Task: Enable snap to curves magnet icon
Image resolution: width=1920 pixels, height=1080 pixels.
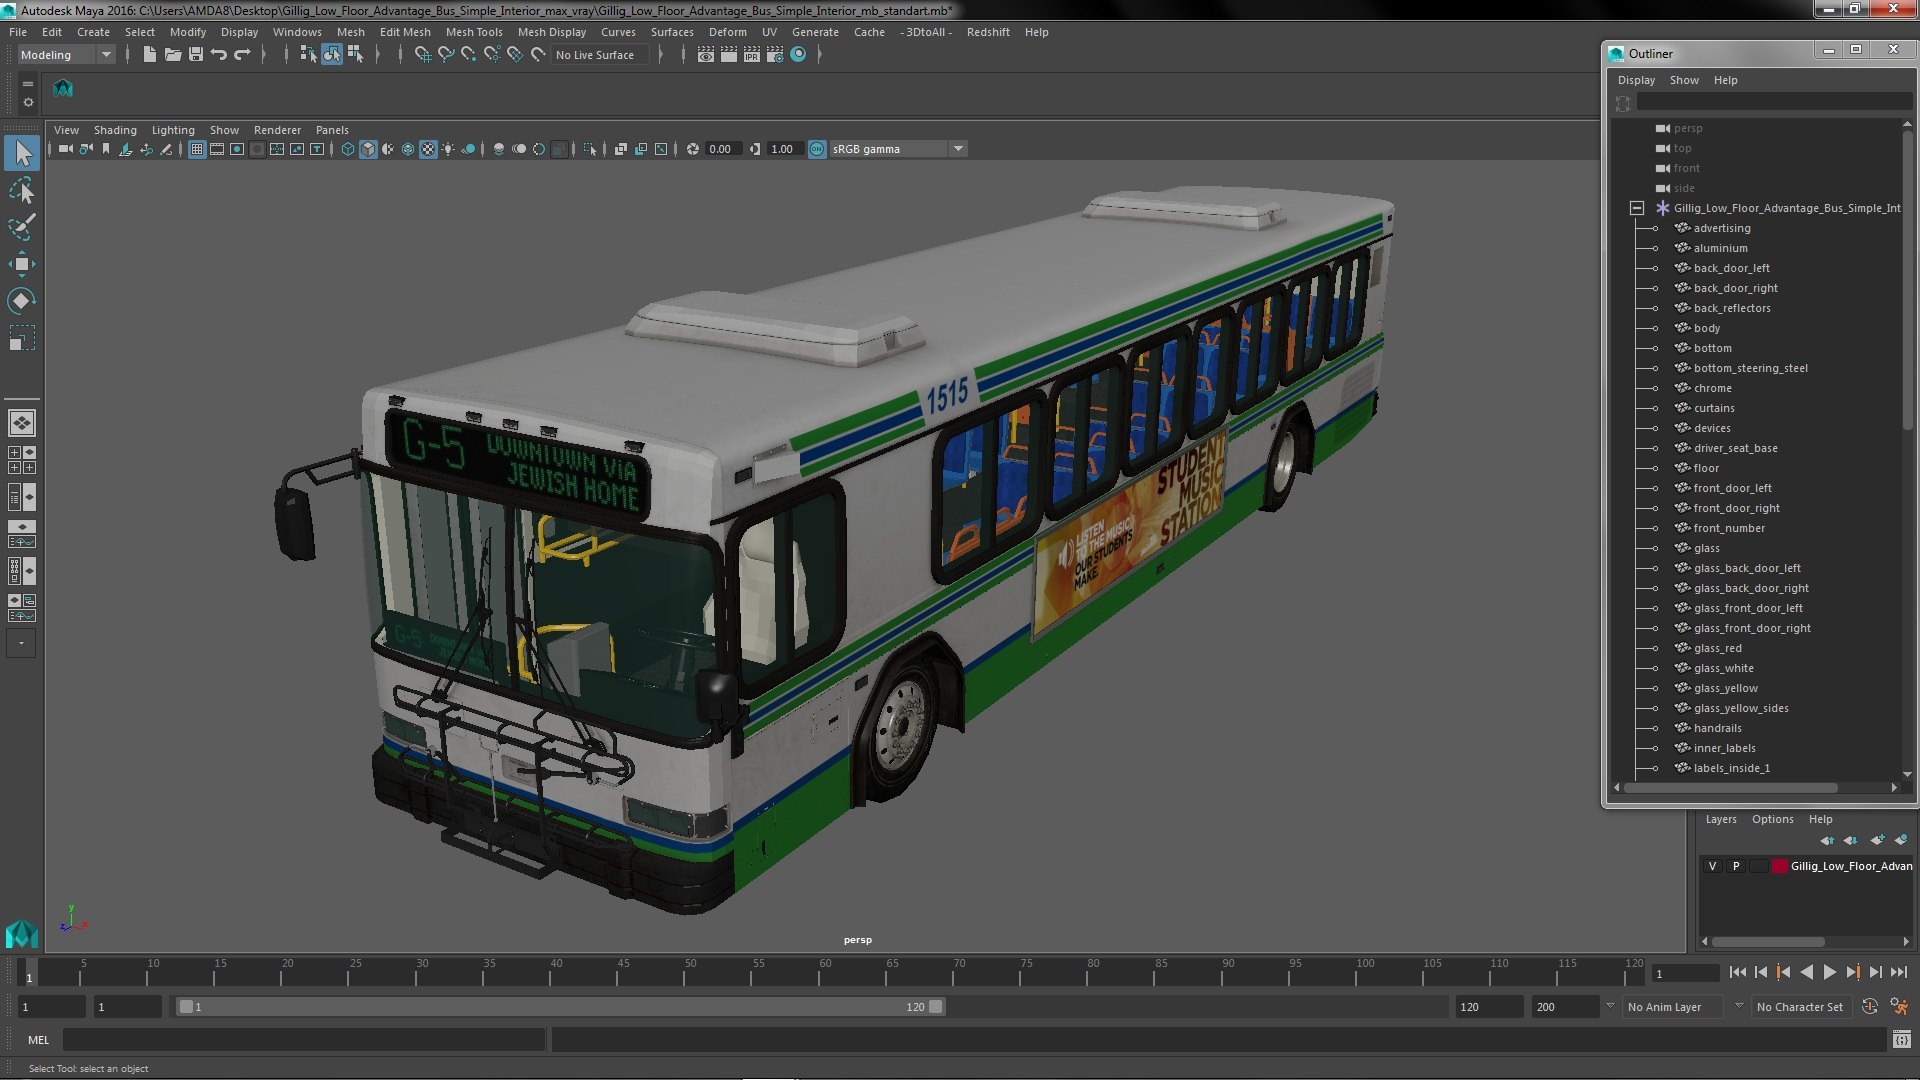Action: [x=446, y=54]
